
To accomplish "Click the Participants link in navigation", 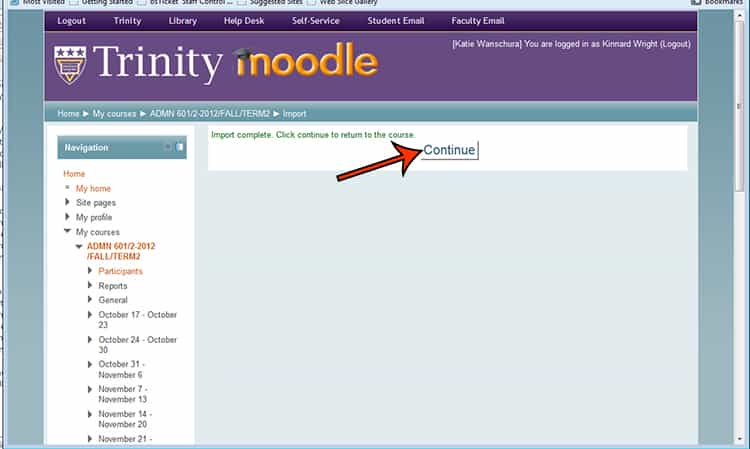I will (x=120, y=271).
